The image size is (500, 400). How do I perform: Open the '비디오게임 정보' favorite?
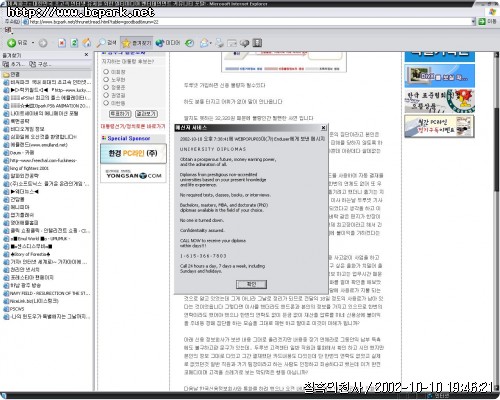tap(24, 129)
